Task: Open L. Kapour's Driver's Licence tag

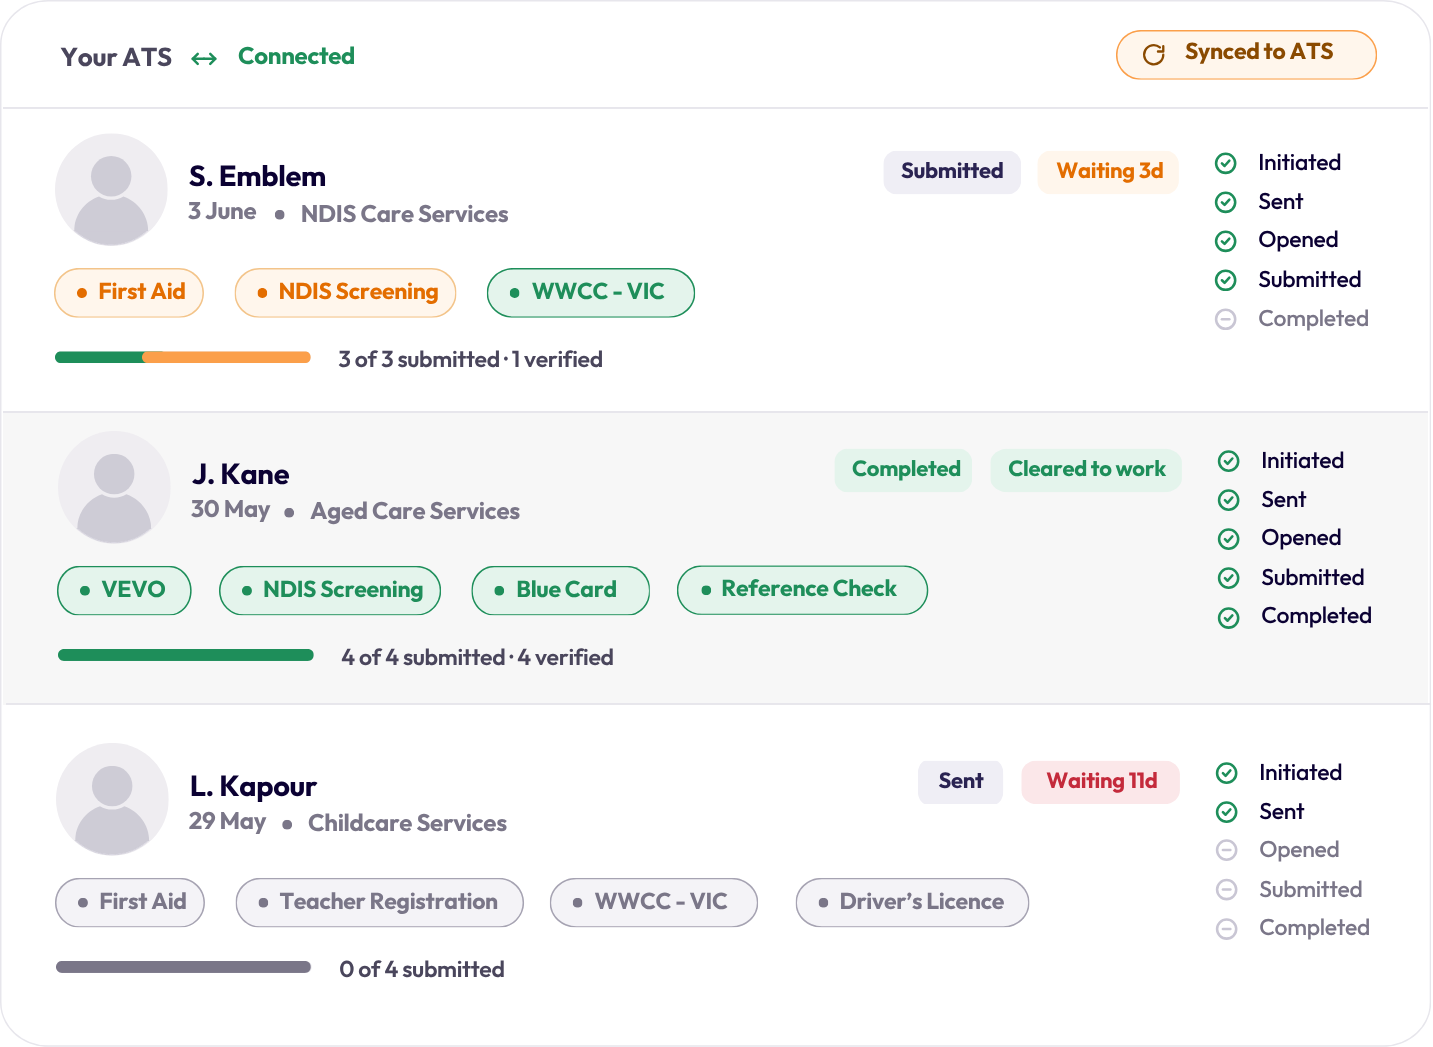Action: [x=912, y=903]
